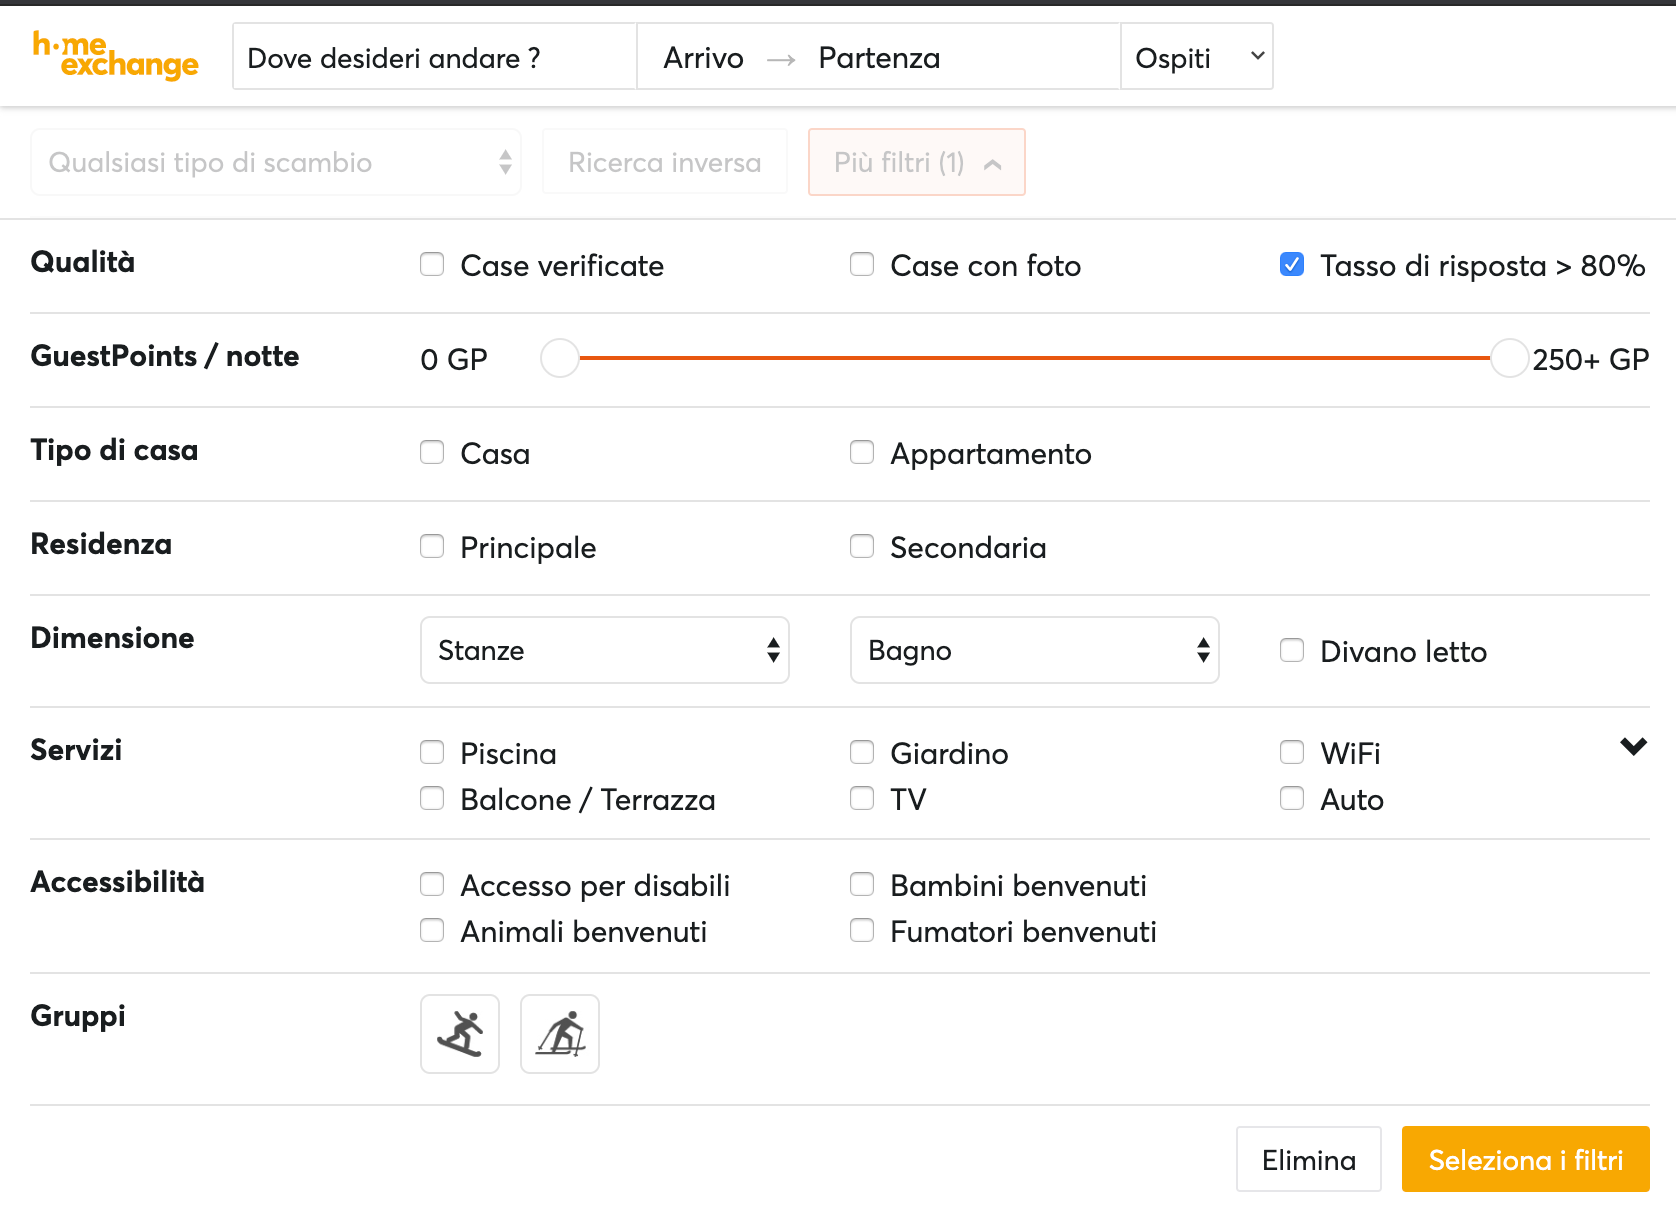Select the cross-country skiing group icon

(x=560, y=1034)
